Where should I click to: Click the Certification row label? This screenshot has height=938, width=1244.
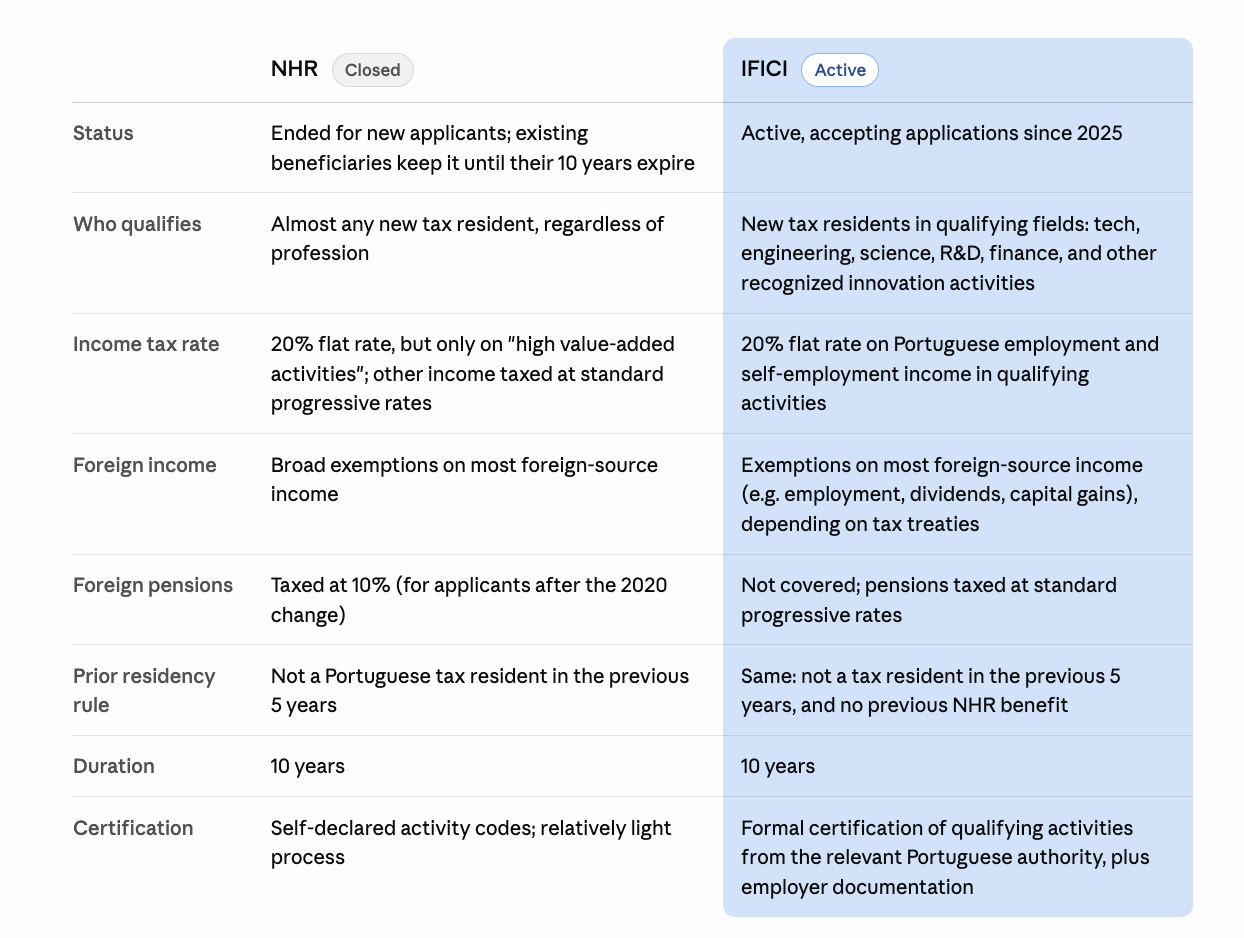point(133,828)
